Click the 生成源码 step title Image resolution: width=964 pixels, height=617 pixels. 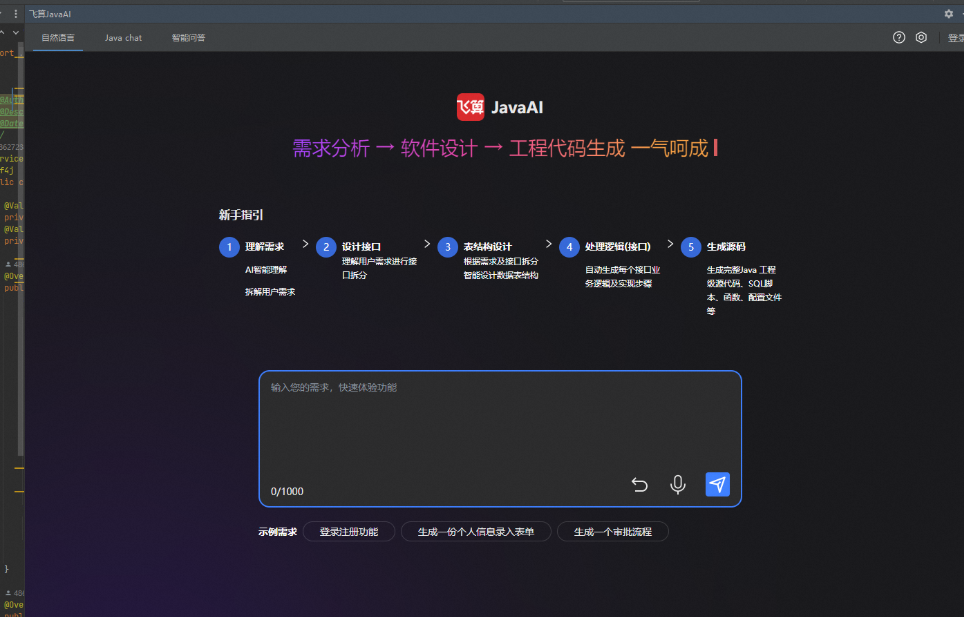tap(726, 247)
